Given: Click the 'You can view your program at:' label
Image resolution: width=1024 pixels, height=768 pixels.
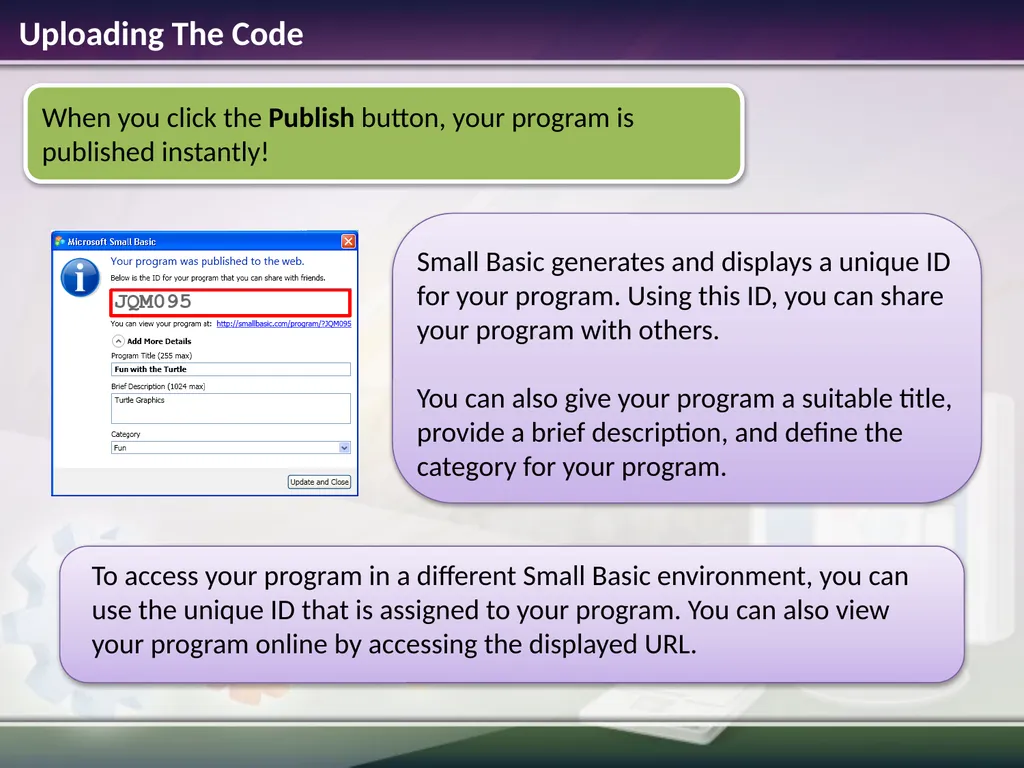Looking at the screenshot, I should click(x=161, y=324).
